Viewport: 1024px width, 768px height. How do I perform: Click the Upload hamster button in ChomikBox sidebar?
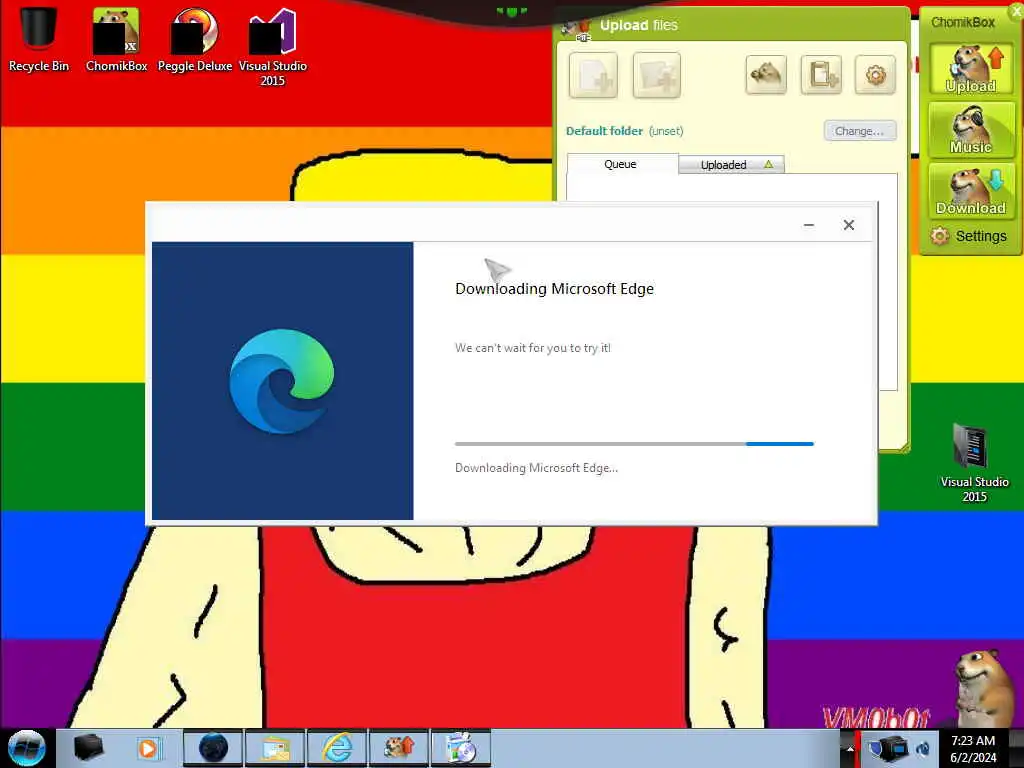[971, 69]
